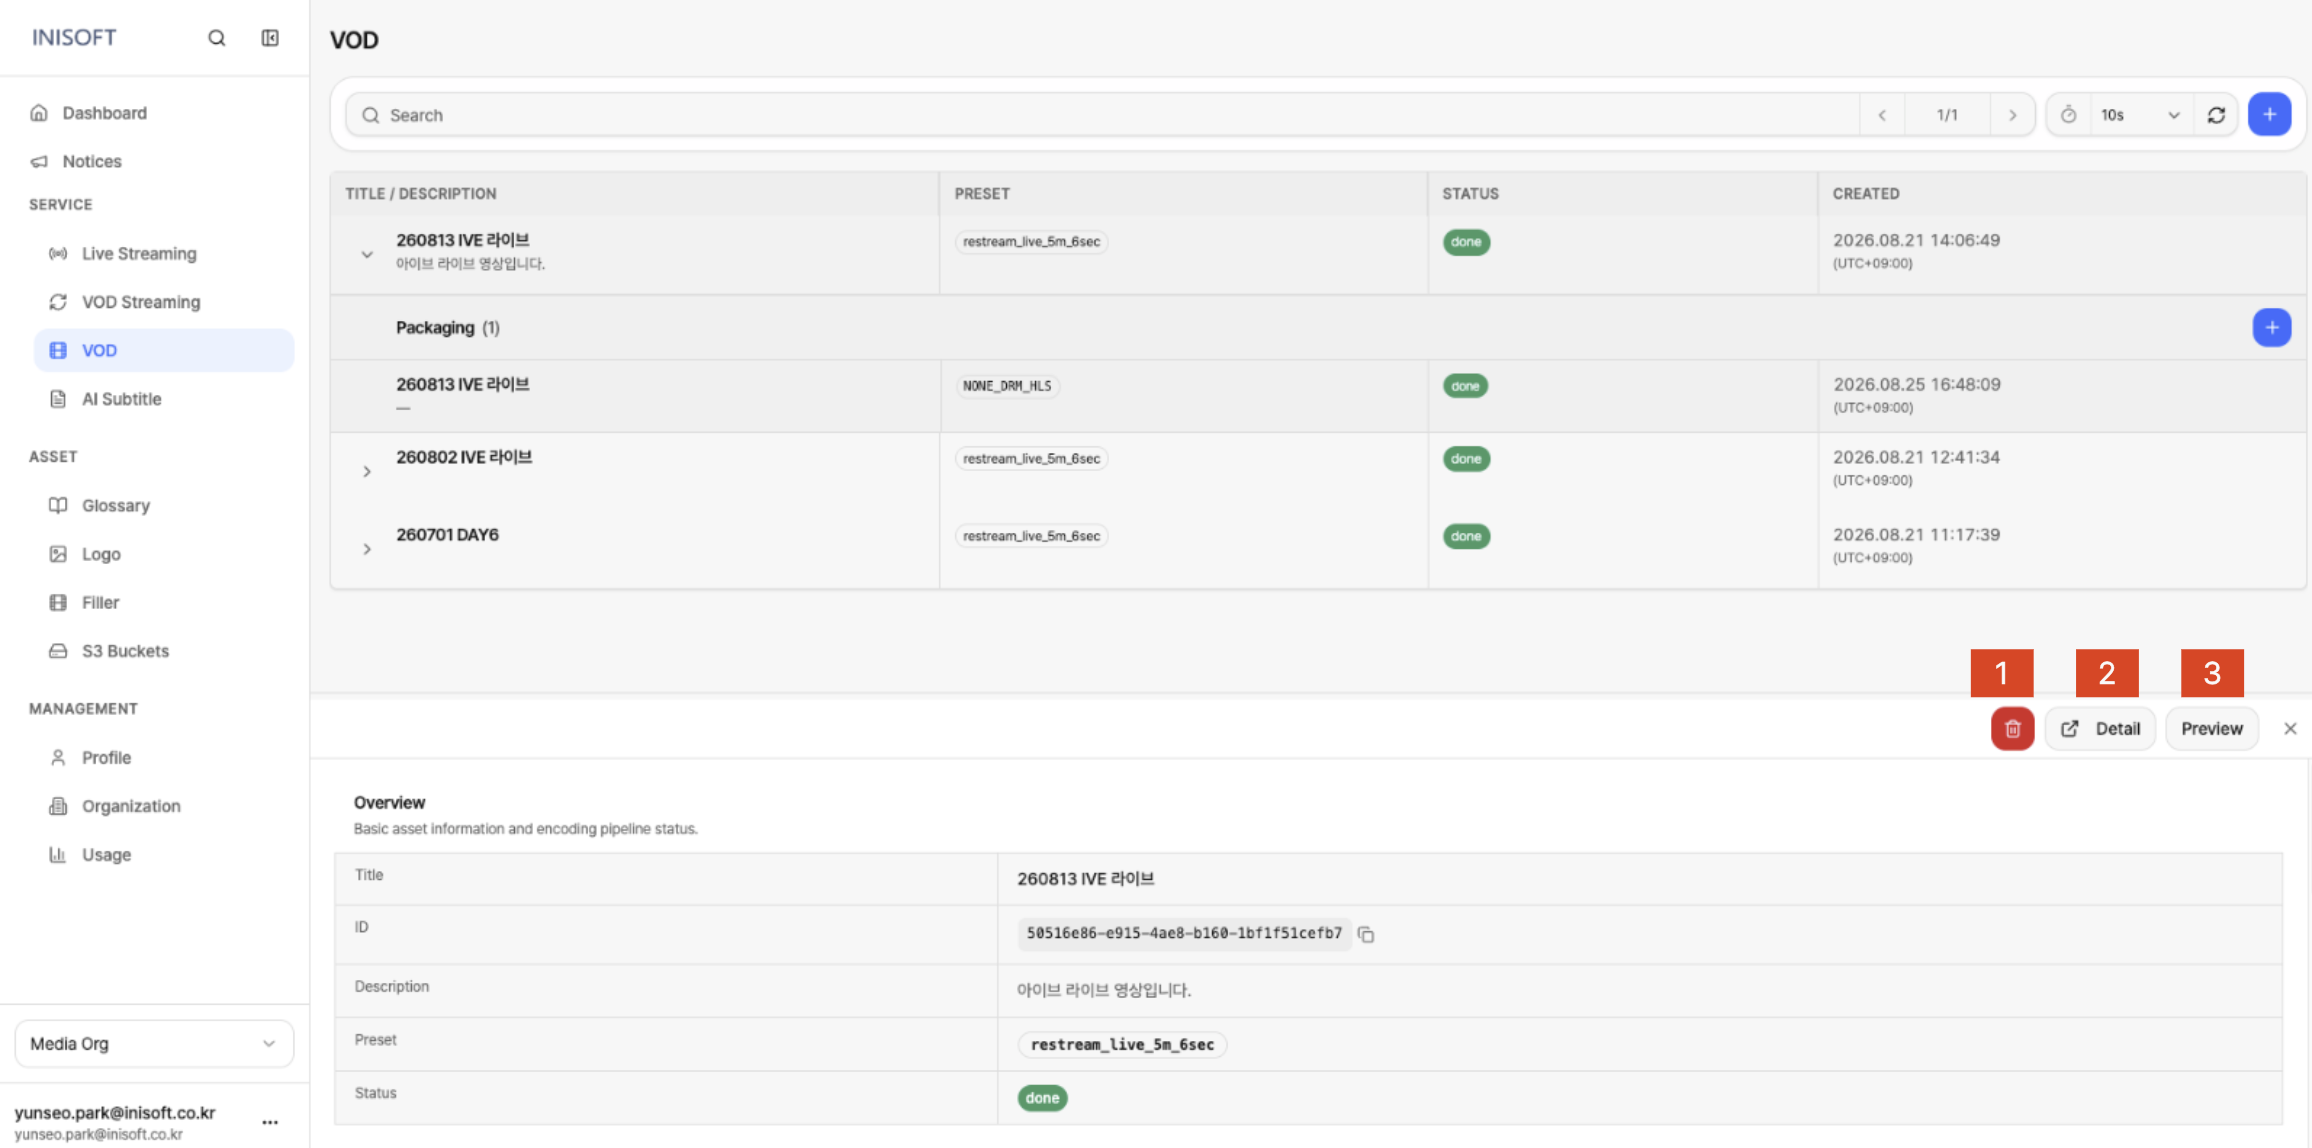Click the INISOFT logo
Viewport: 2312px width, 1148px height.
click(74, 38)
